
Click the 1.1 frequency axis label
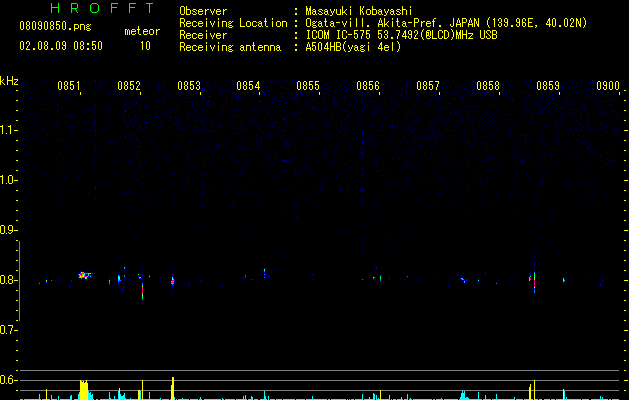point(8,130)
